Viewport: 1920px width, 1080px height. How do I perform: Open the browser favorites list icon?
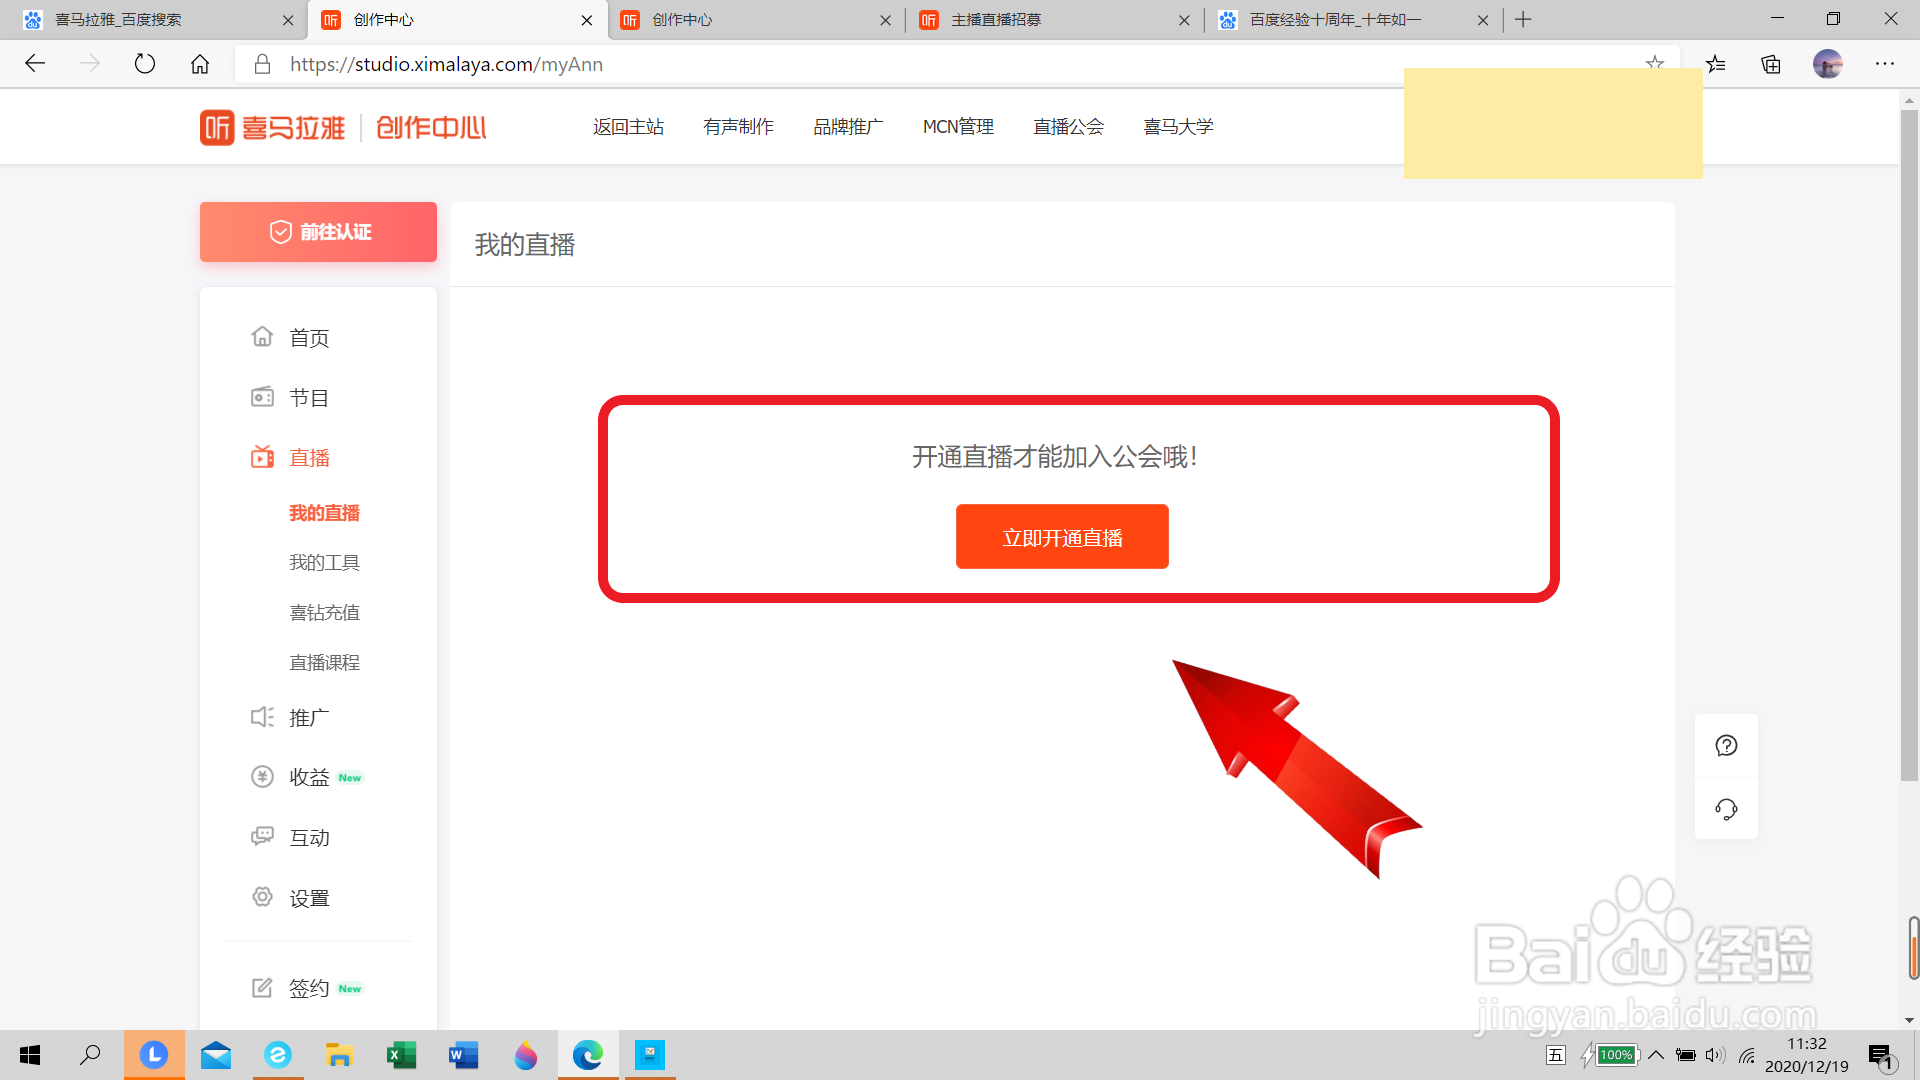[x=1716, y=64]
